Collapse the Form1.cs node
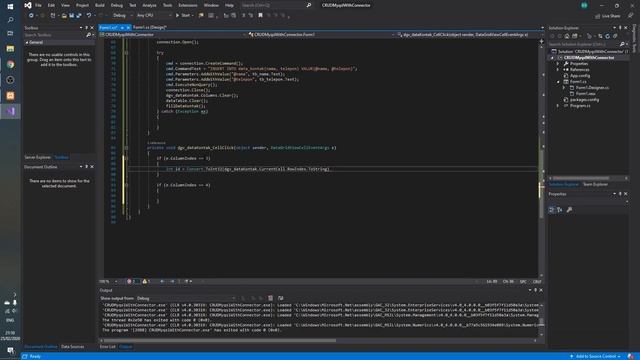This screenshot has width=640, height=360. [558, 82]
